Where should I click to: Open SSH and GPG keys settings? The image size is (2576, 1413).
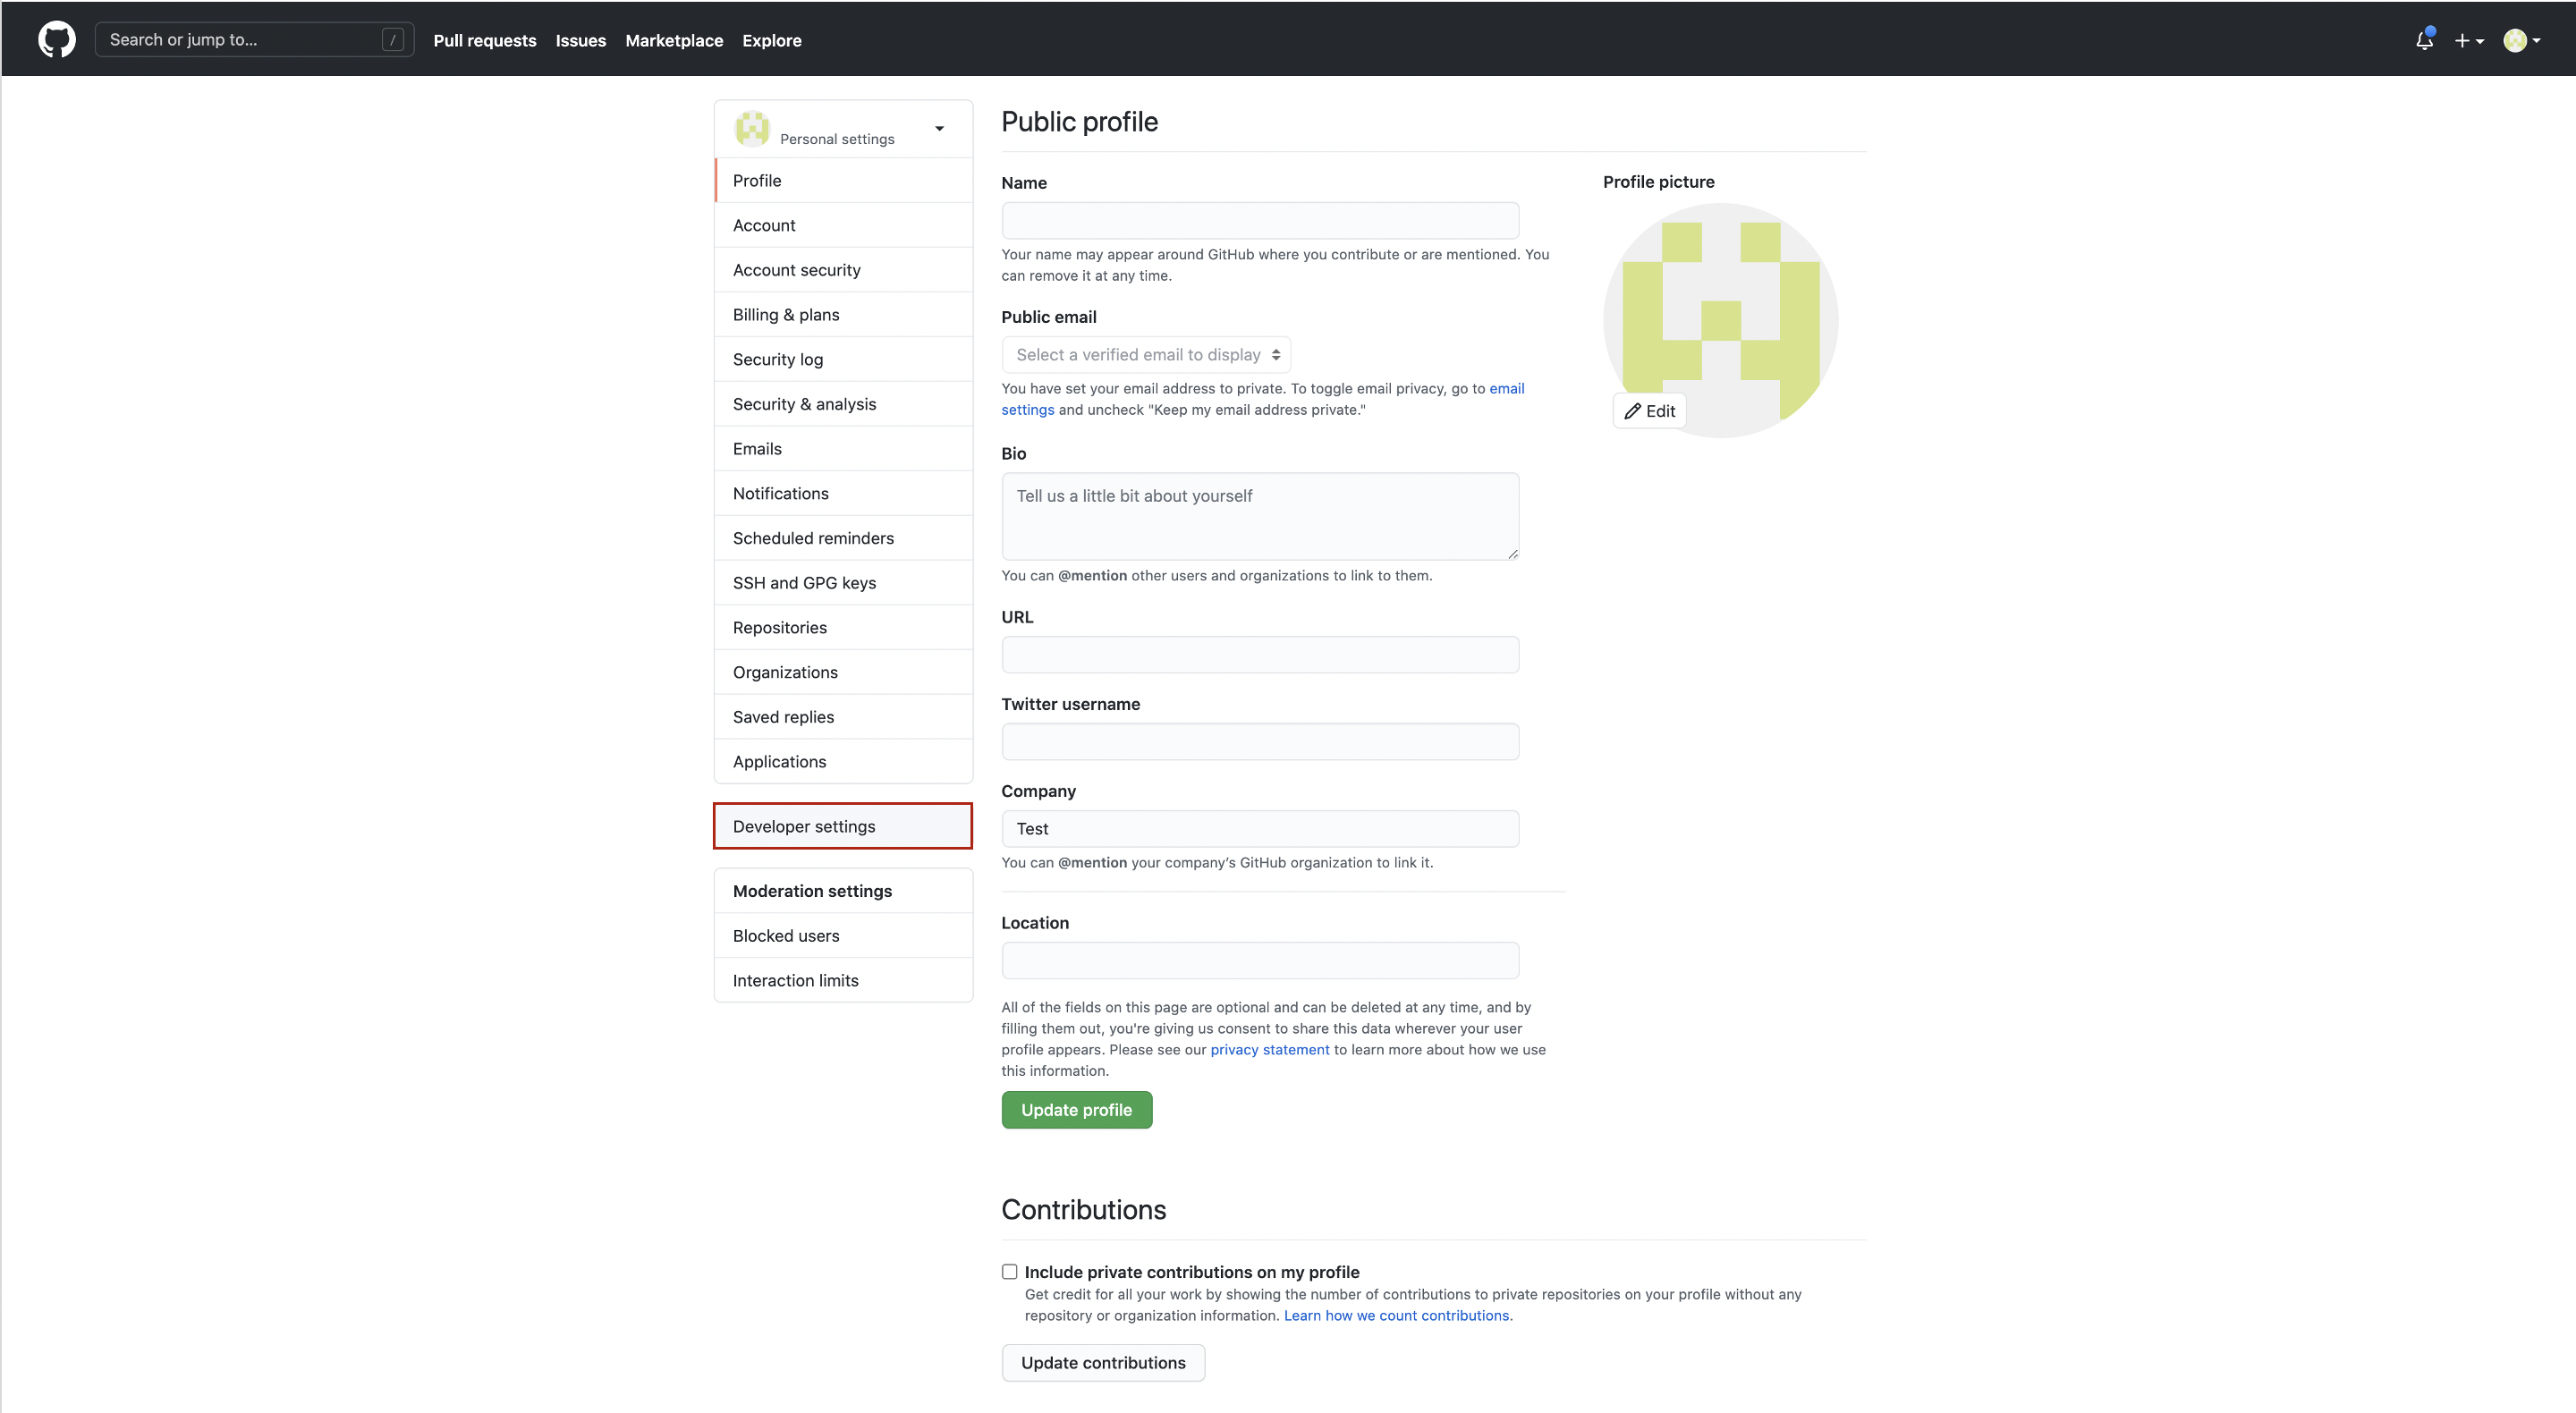click(x=843, y=583)
